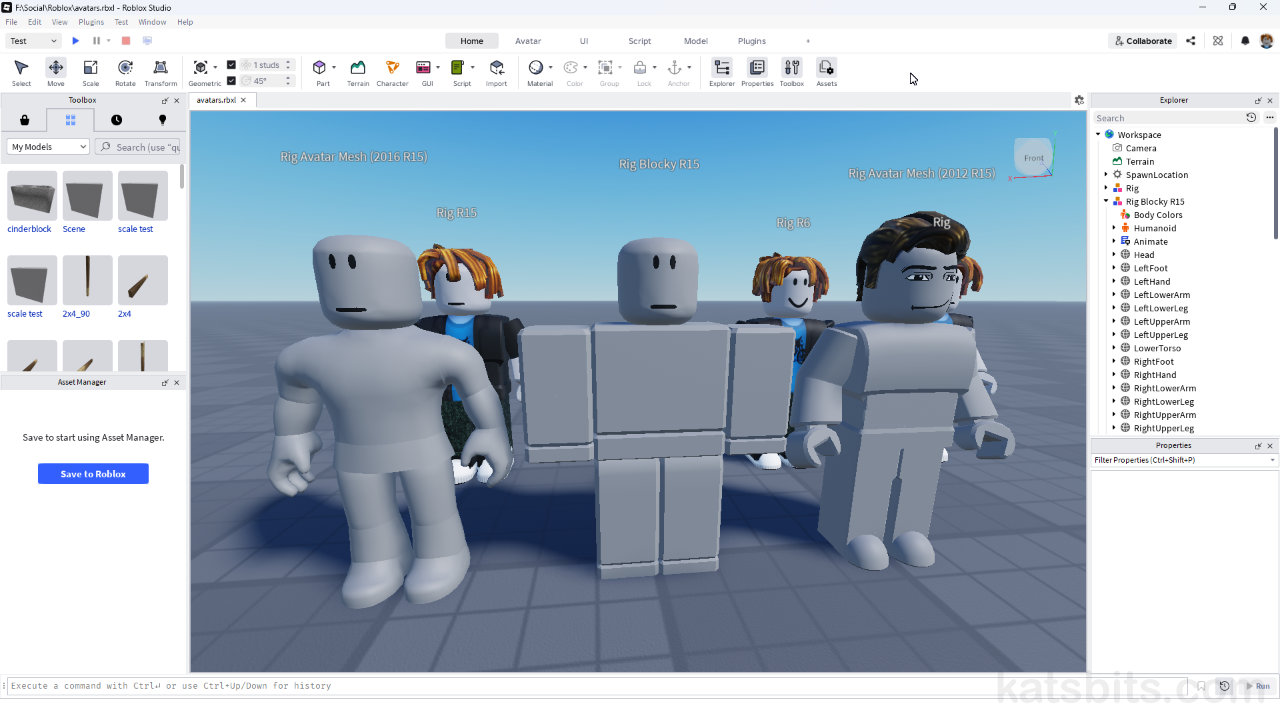Switch to the Model ribbon tab
The width and height of the screenshot is (1280, 720).
click(x=696, y=41)
